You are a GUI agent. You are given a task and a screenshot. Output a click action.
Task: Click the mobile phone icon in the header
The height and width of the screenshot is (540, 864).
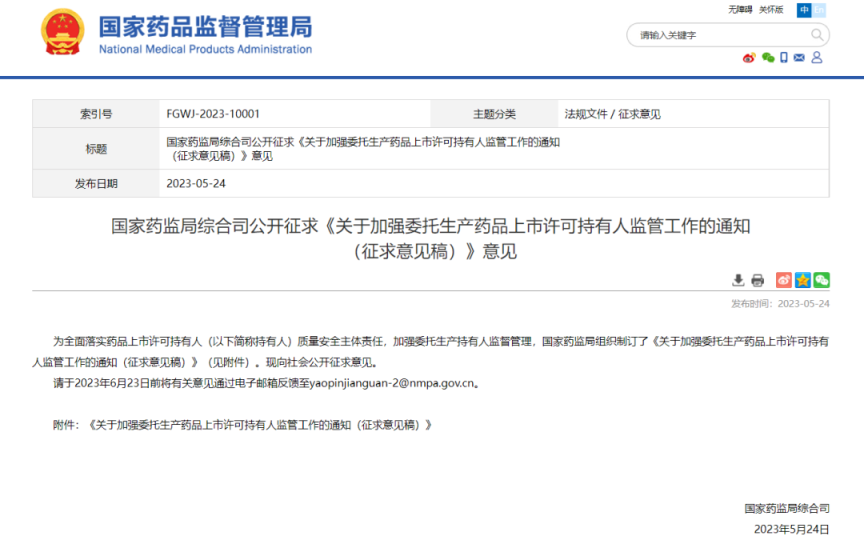tap(784, 58)
